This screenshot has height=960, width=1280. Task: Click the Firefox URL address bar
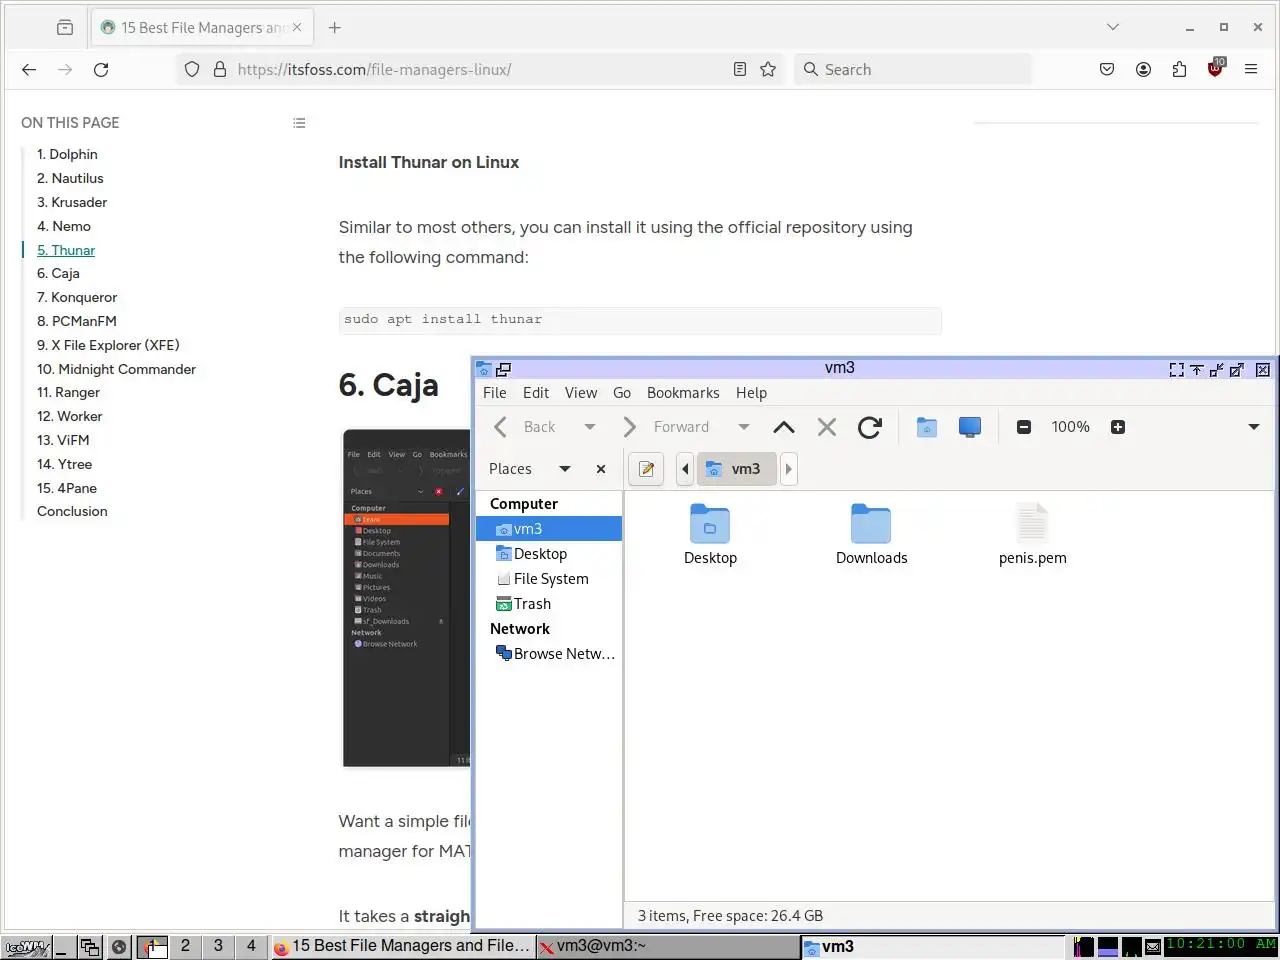click(x=482, y=69)
